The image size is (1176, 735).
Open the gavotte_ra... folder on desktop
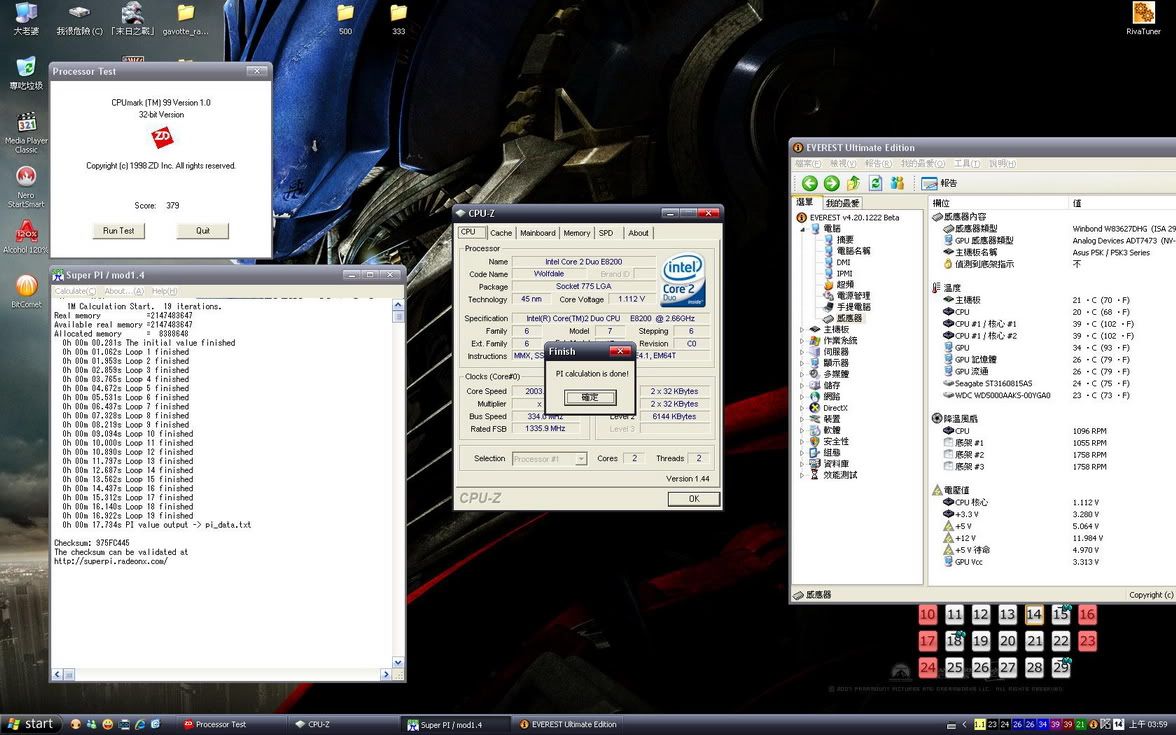[x=185, y=20]
